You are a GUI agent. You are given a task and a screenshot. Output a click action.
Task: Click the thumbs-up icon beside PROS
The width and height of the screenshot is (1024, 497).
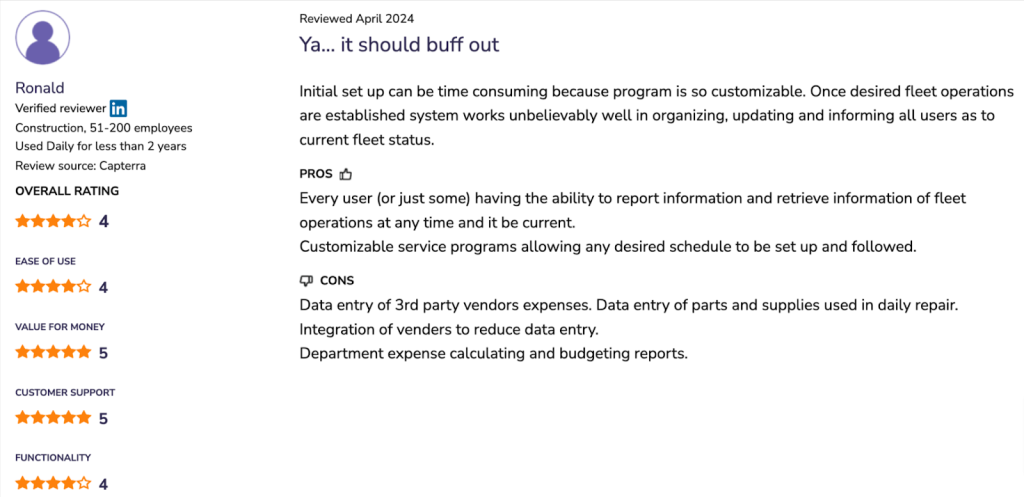click(x=346, y=174)
